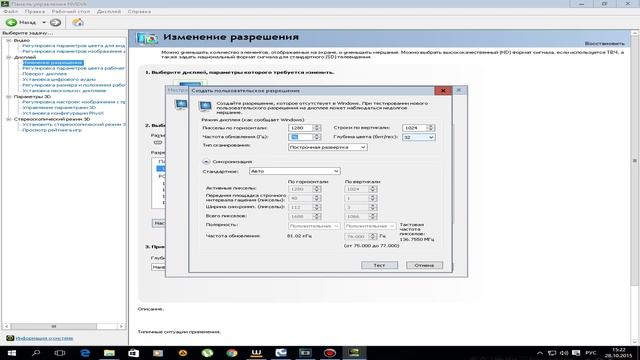
Task: Open Информация о системе link
Action: 44,338
